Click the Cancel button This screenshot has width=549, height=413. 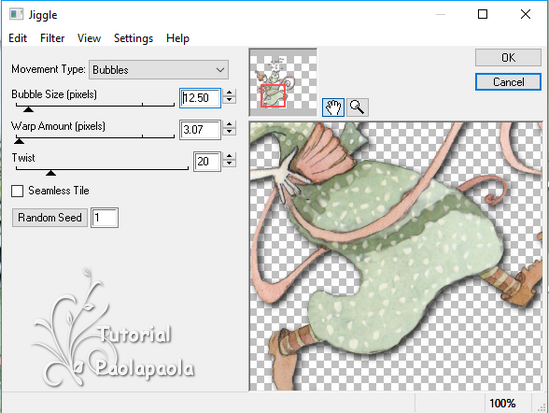coord(508,82)
